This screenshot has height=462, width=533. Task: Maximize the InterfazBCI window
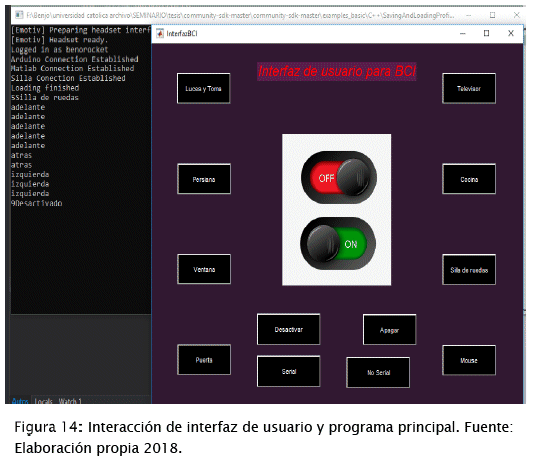click(x=486, y=33)
